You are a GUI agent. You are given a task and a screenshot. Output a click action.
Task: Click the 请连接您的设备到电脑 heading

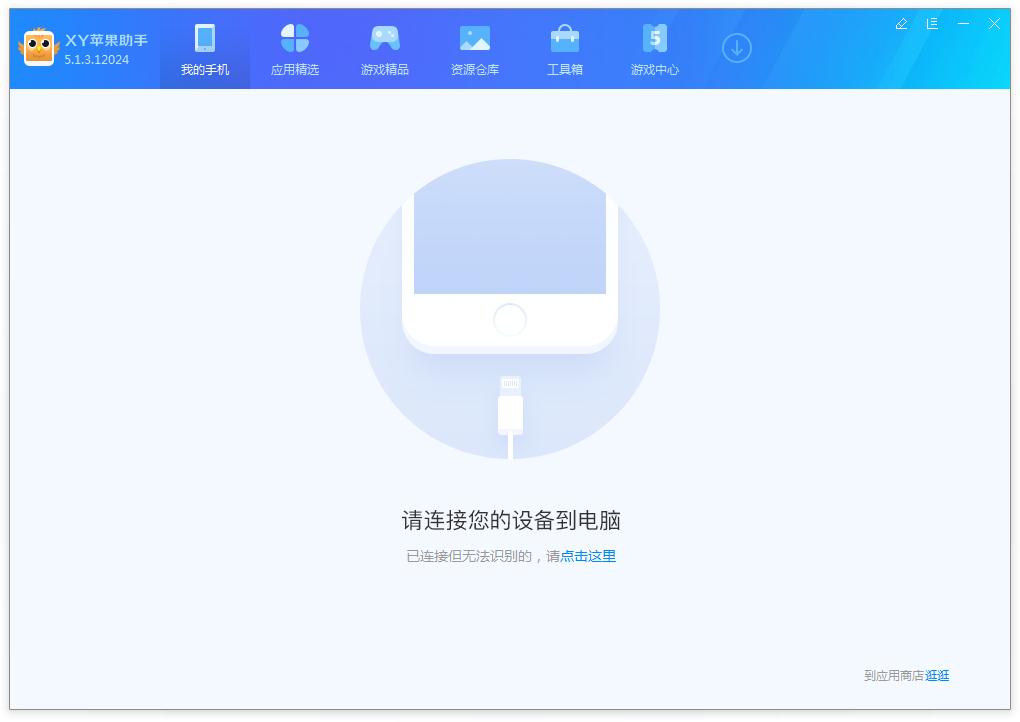[511, 520]
